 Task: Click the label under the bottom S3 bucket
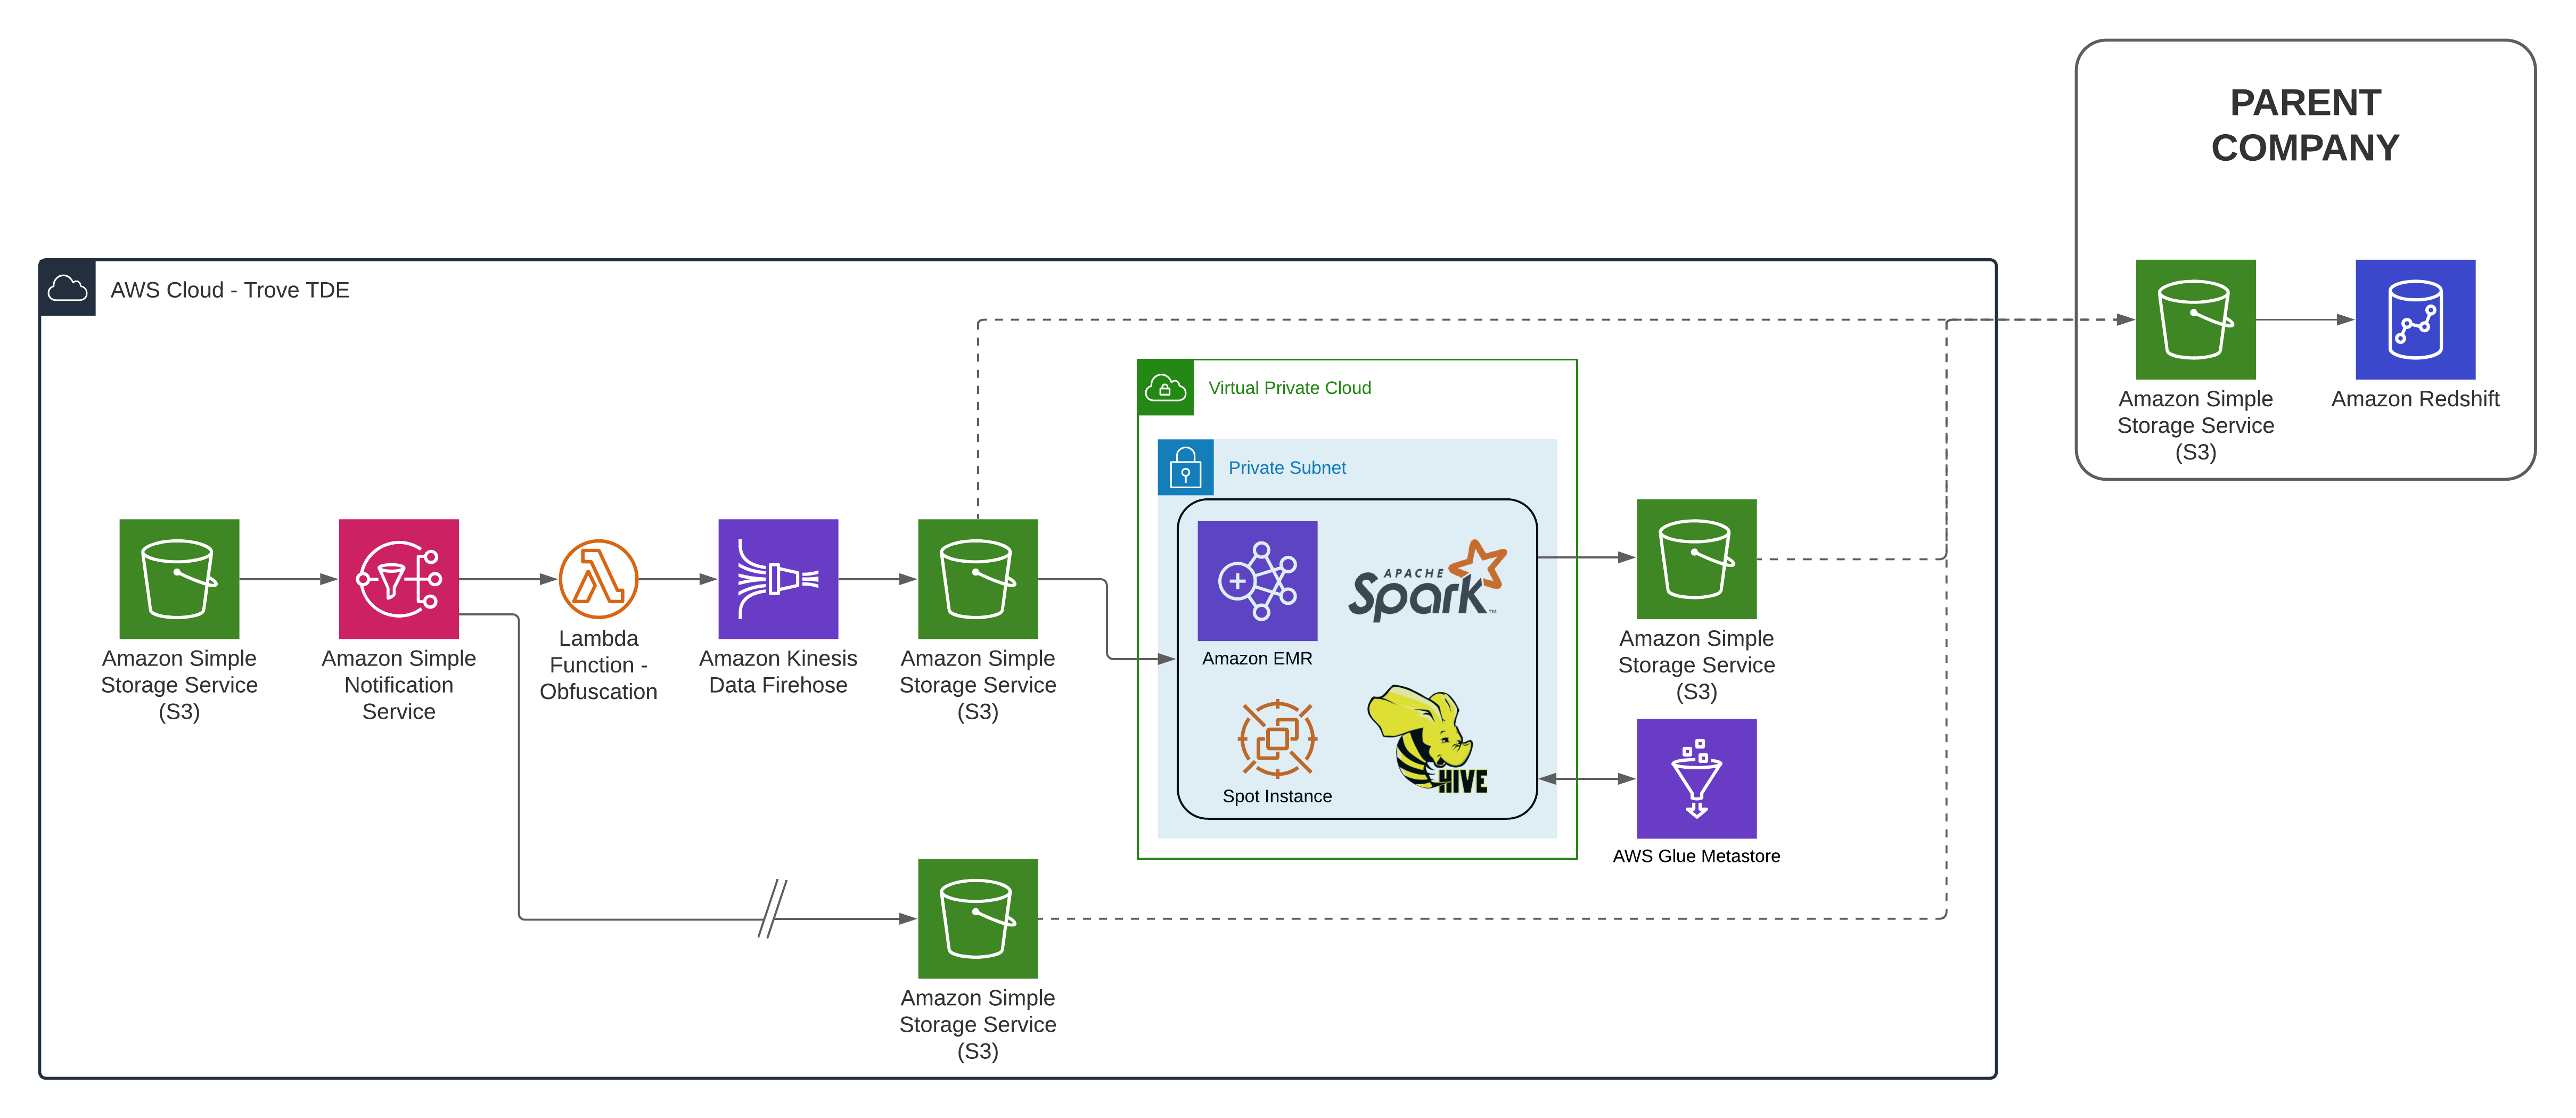coord(977,1024)
